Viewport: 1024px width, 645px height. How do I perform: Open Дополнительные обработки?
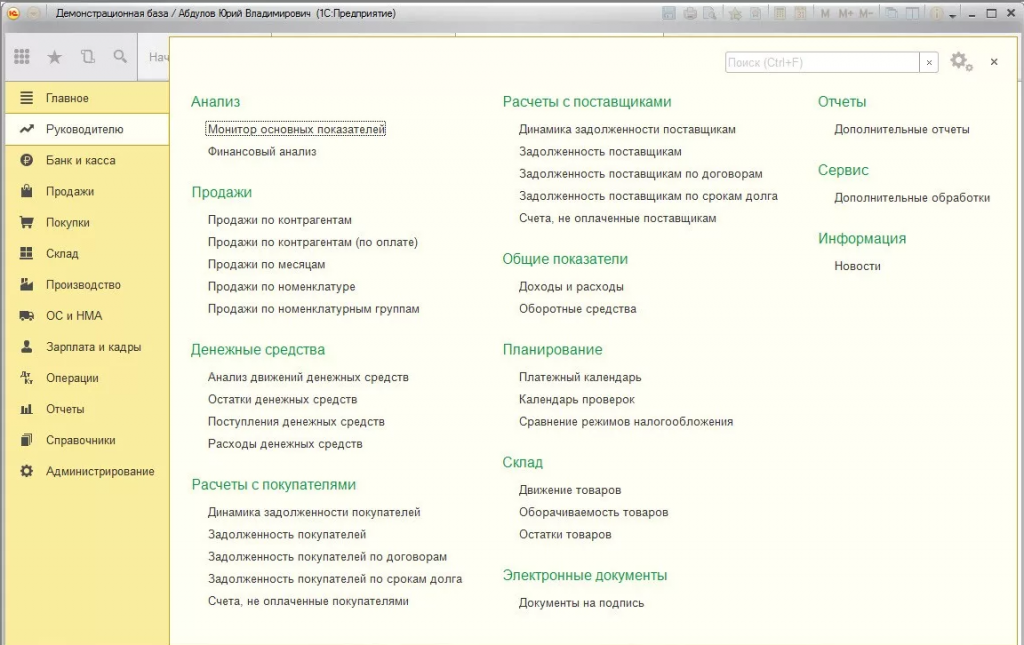(912, 198)
